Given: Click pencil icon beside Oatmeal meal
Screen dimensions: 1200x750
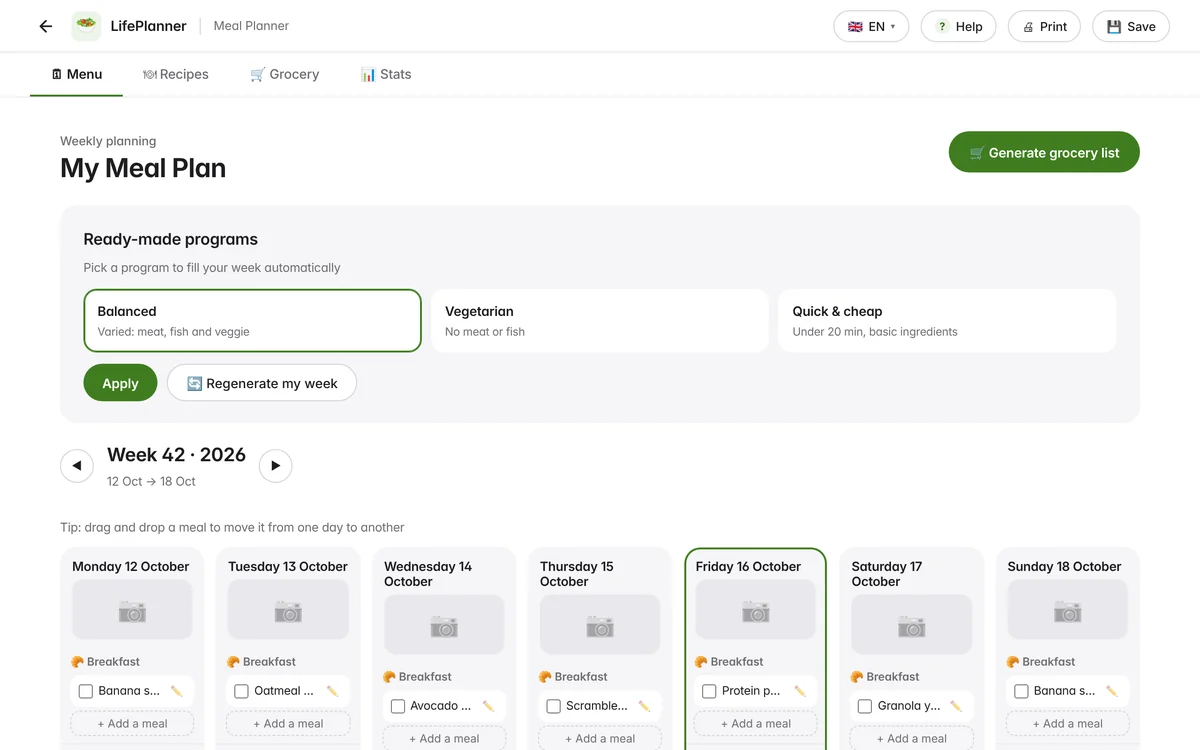Looking at the screenshot, I should coord(333,691).
